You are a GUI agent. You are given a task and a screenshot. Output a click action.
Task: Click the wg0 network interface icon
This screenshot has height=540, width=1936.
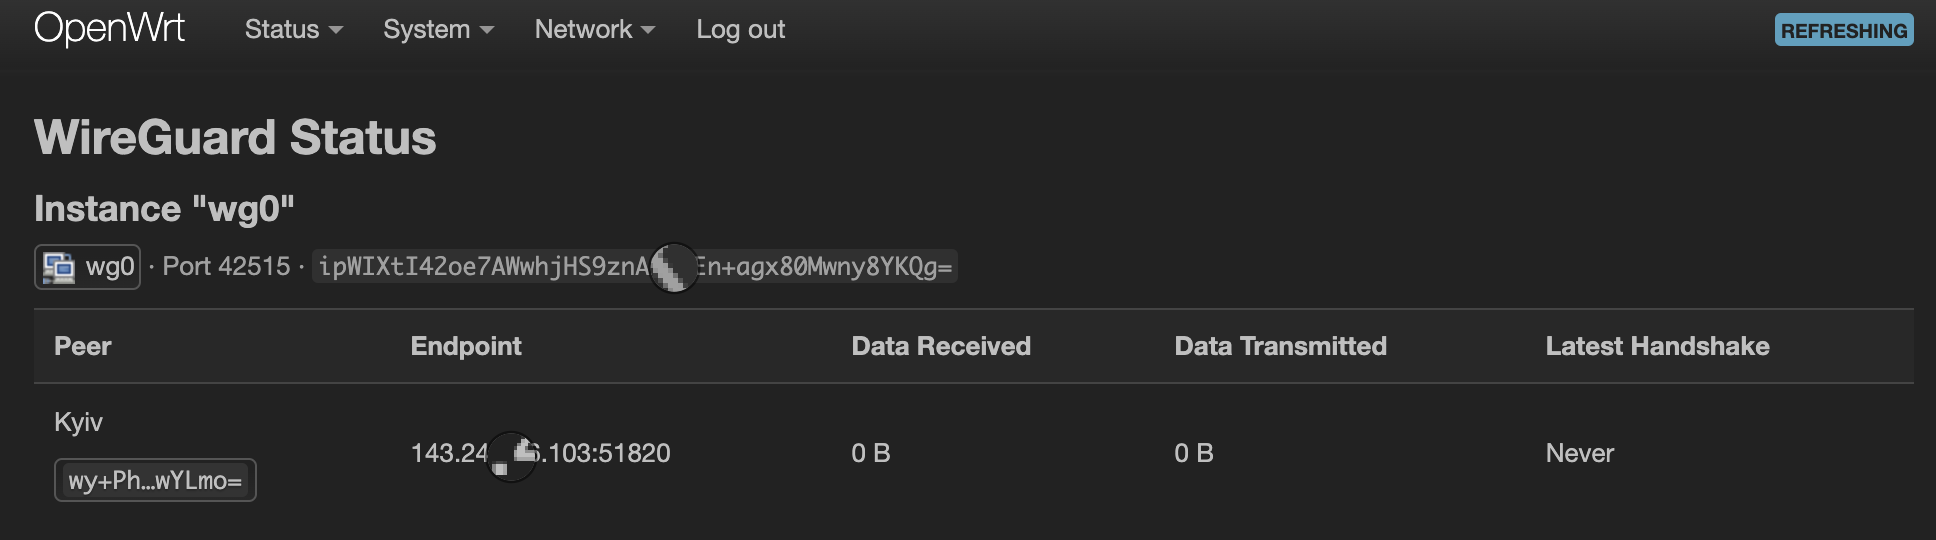pos(58,267)
